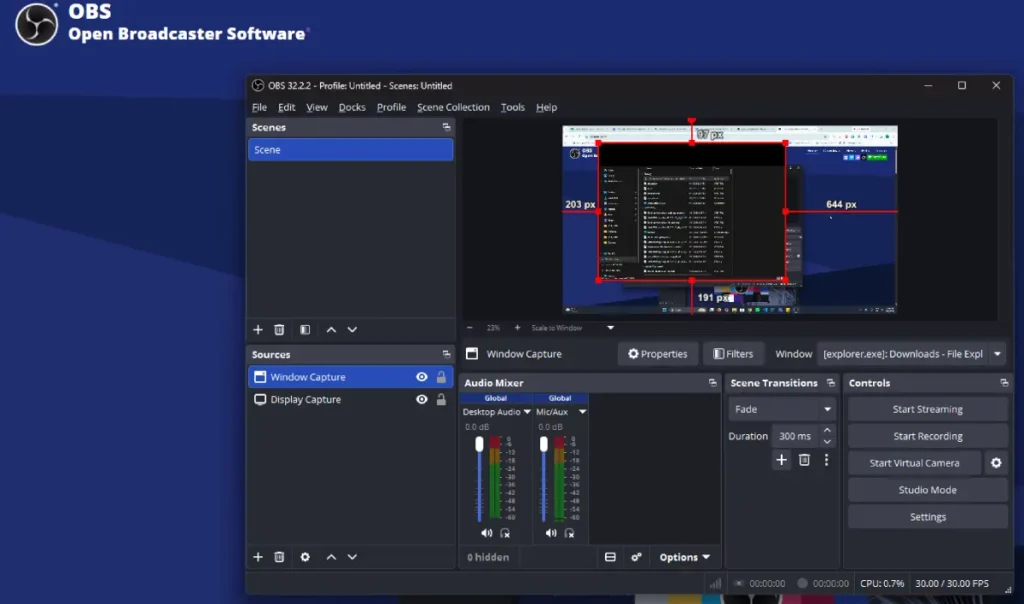Move the scene down with the arrow
Viewport: 1024px width, 604px height.
(352, 330)
